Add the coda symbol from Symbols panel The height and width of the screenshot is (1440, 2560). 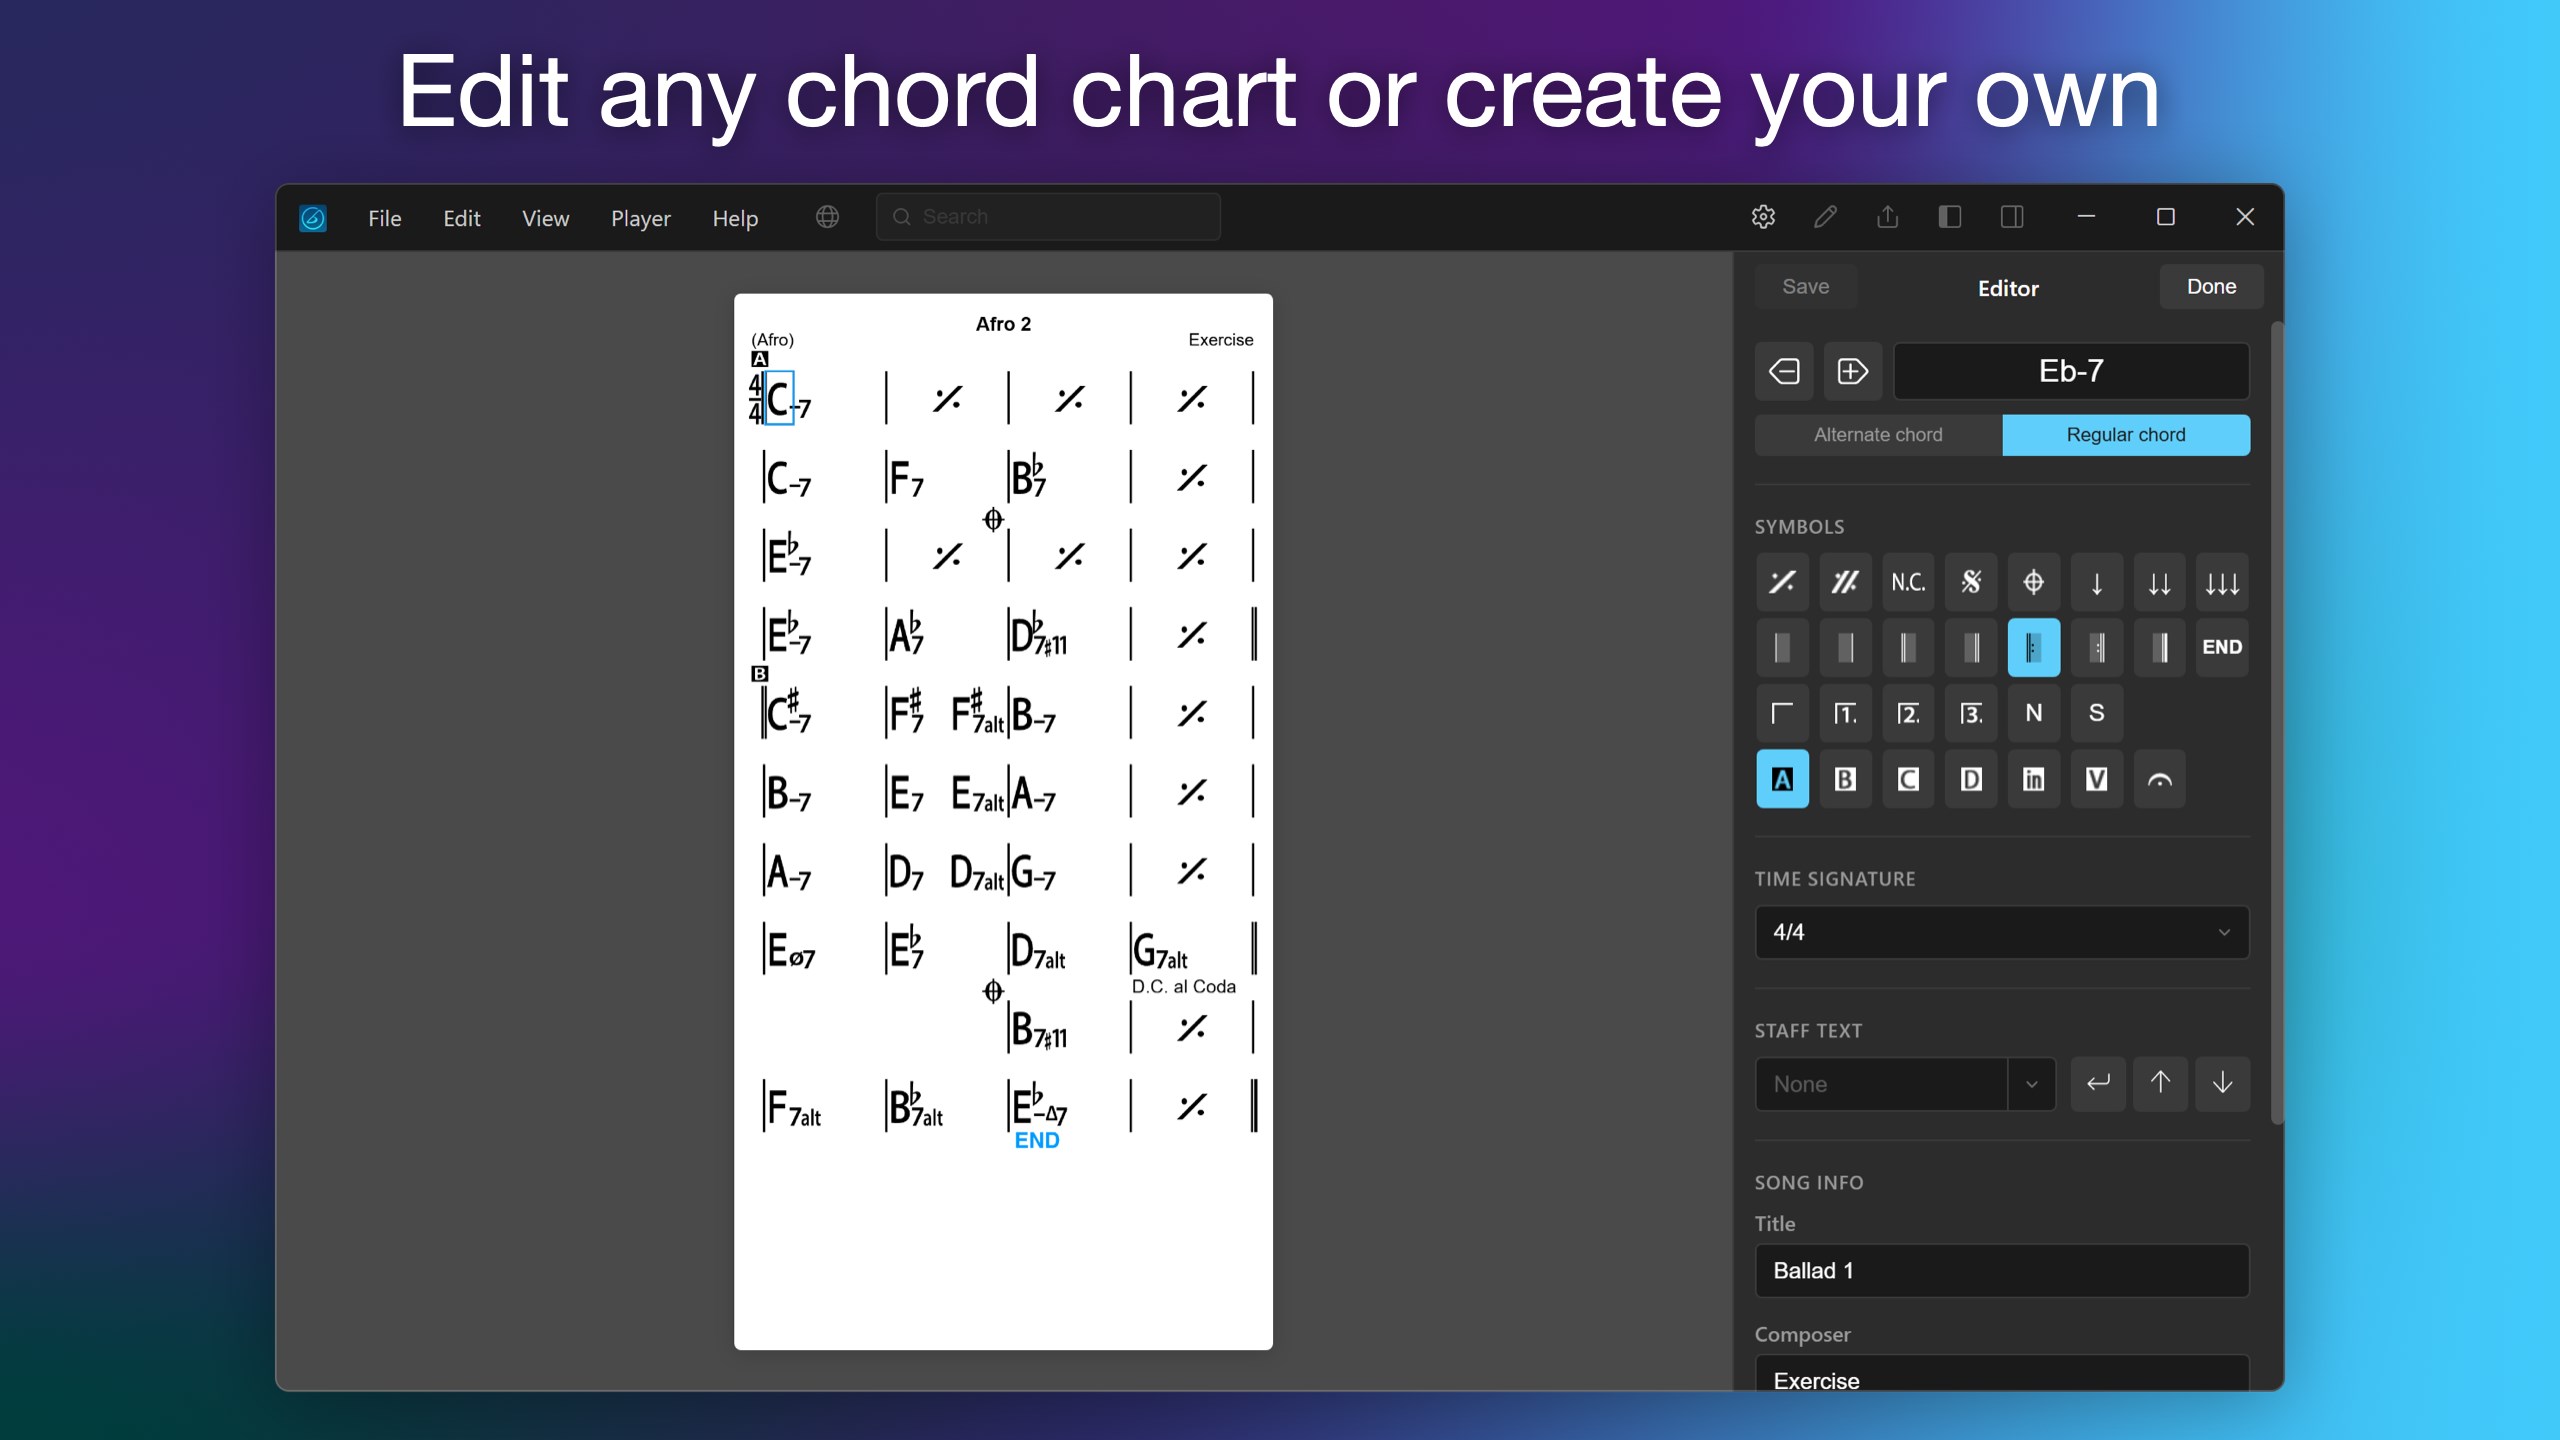(2034, 582)
